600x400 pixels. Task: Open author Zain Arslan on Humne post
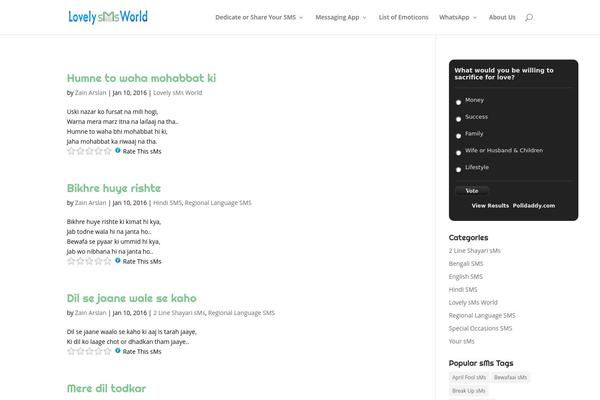(x=90, y=93)
